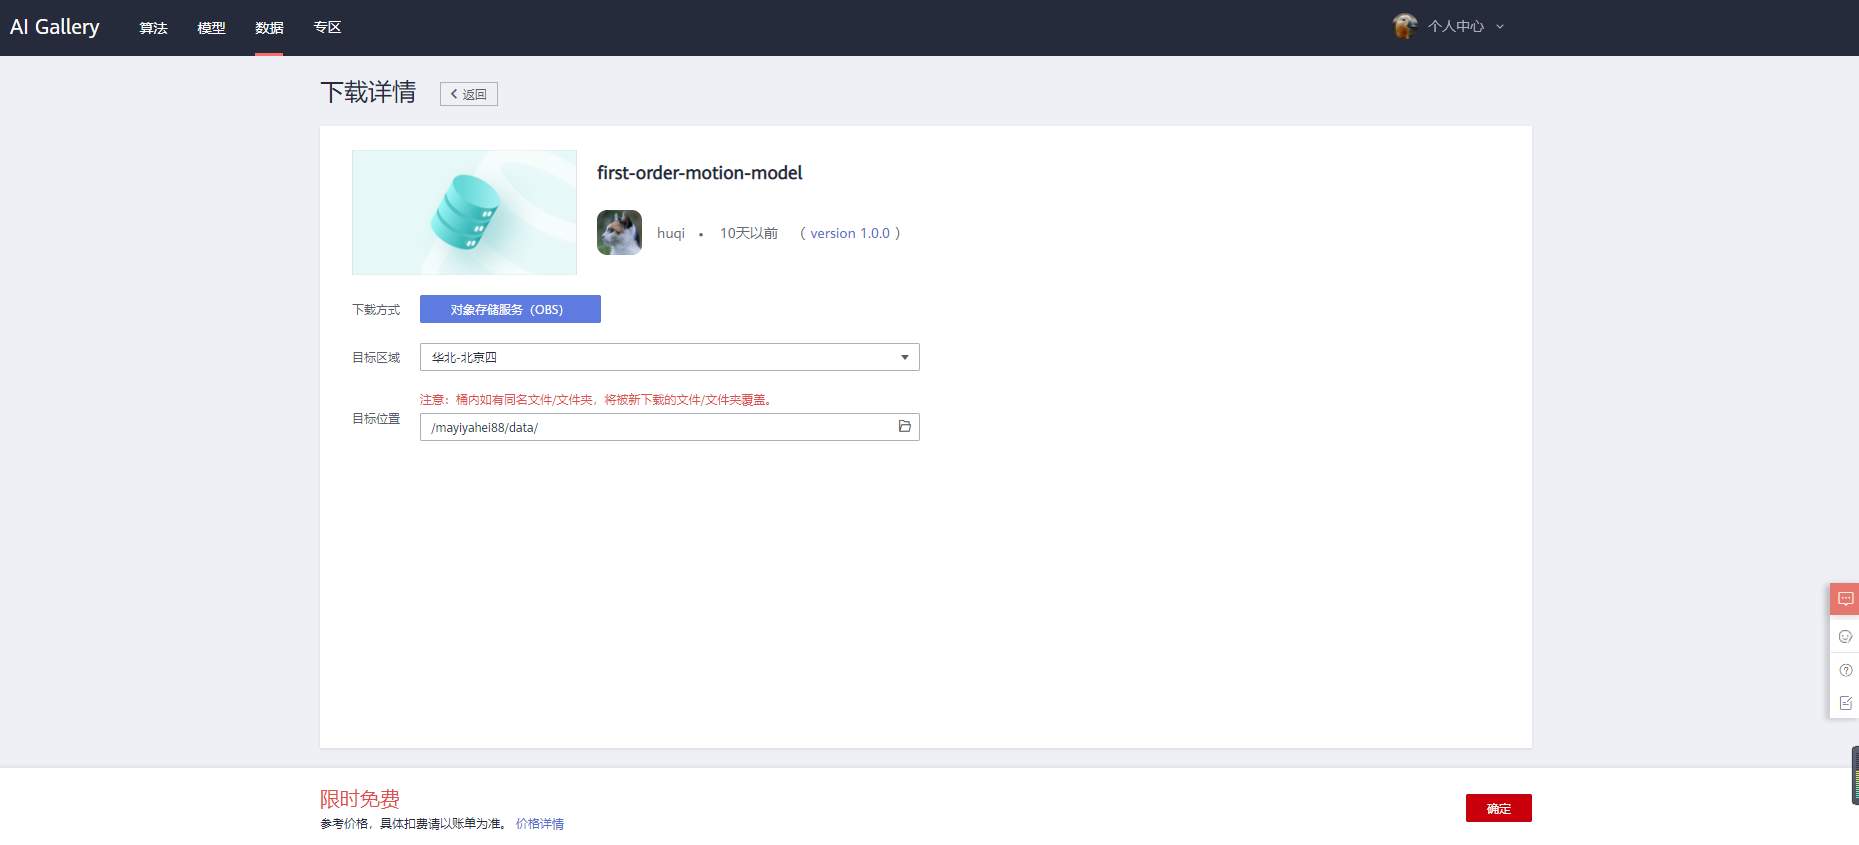Click the note edit sidebar icon

[1846, 703]
